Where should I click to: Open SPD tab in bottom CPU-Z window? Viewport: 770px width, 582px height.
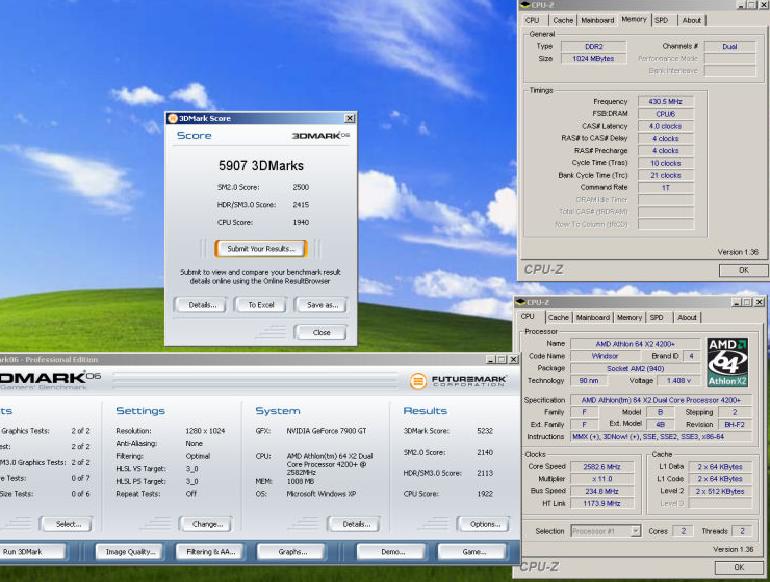657,317
